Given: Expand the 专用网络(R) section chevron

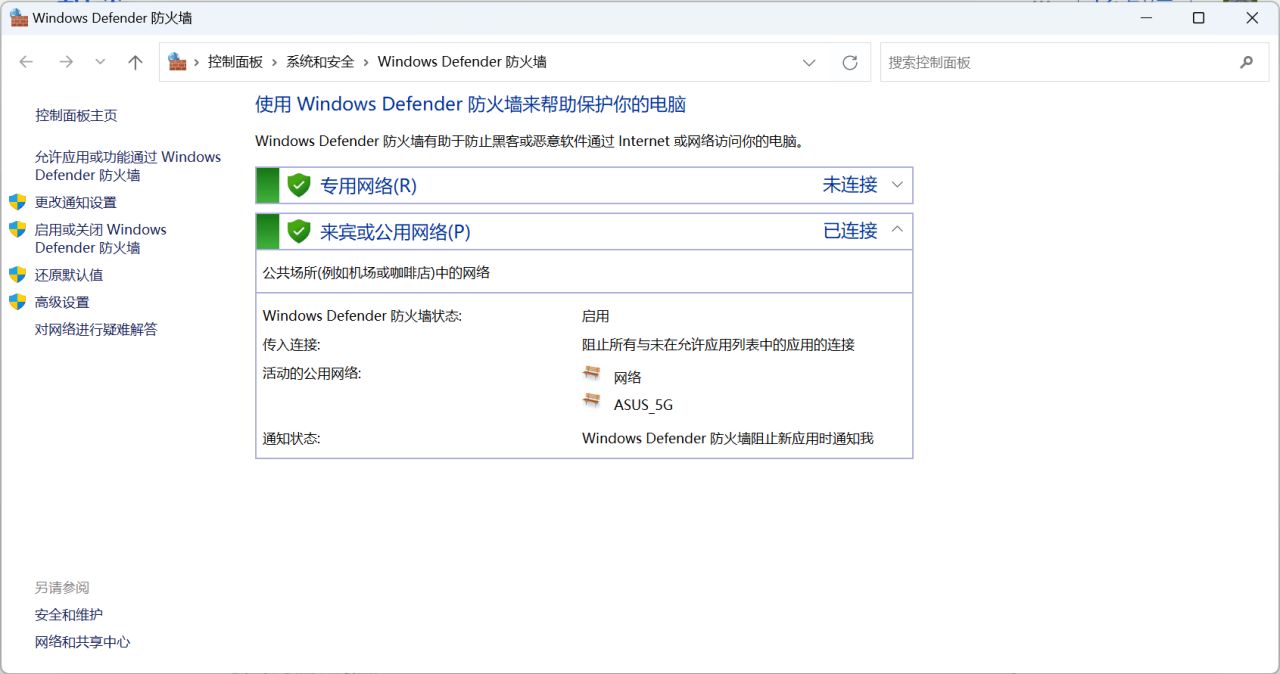Looking at the screenshot, I should pyautogui.click(x=897, y=185).
